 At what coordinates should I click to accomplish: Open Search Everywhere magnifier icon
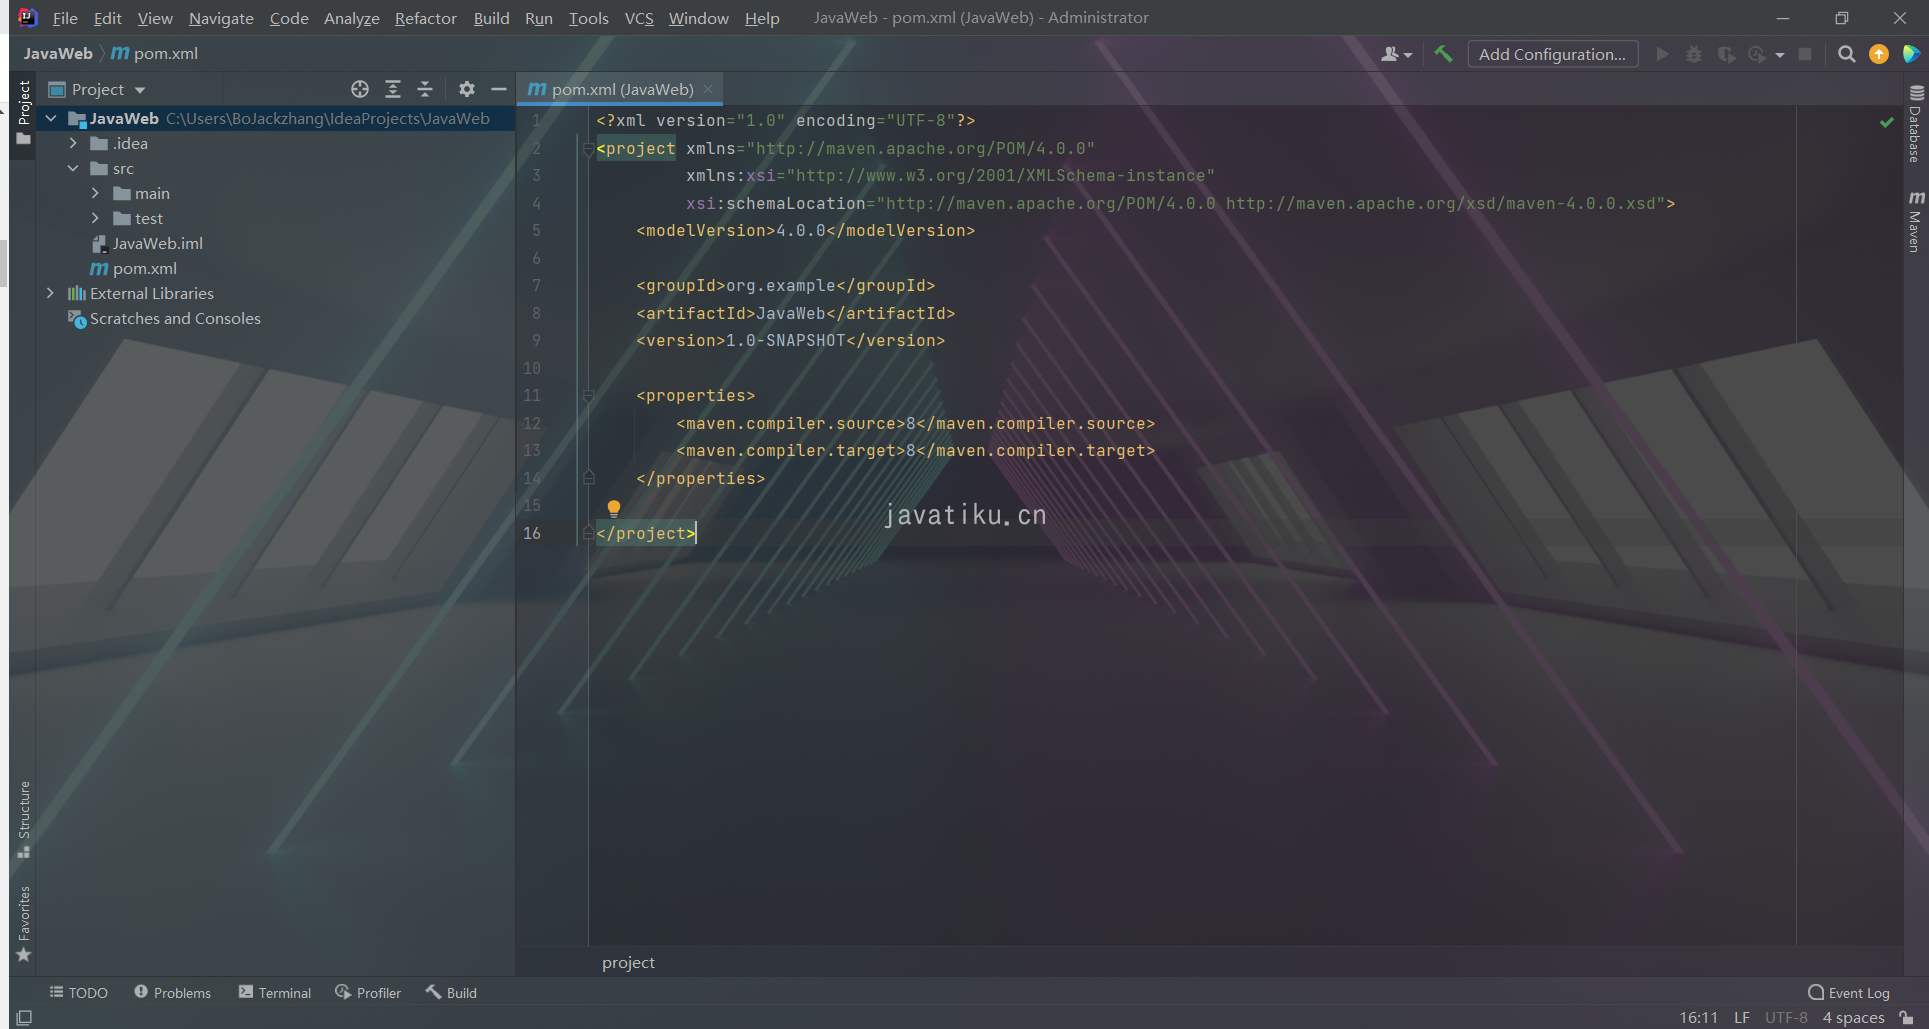(x=1846, y=54)
